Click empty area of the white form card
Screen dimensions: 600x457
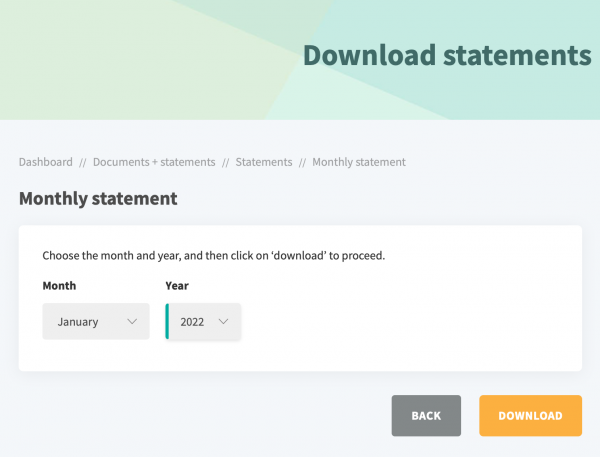pos(420,320)
